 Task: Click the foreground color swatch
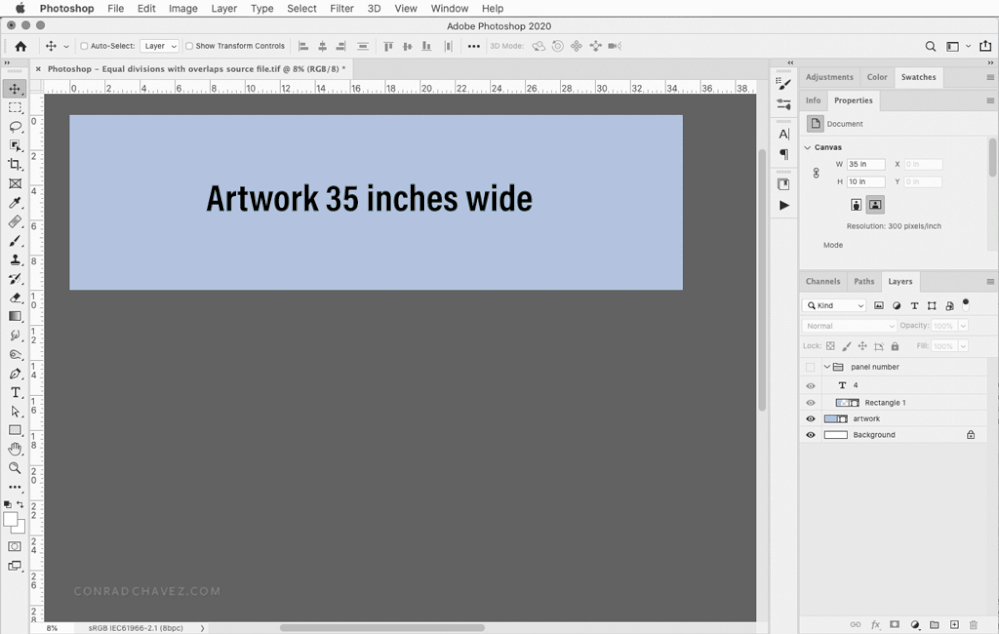pos(10,520)
